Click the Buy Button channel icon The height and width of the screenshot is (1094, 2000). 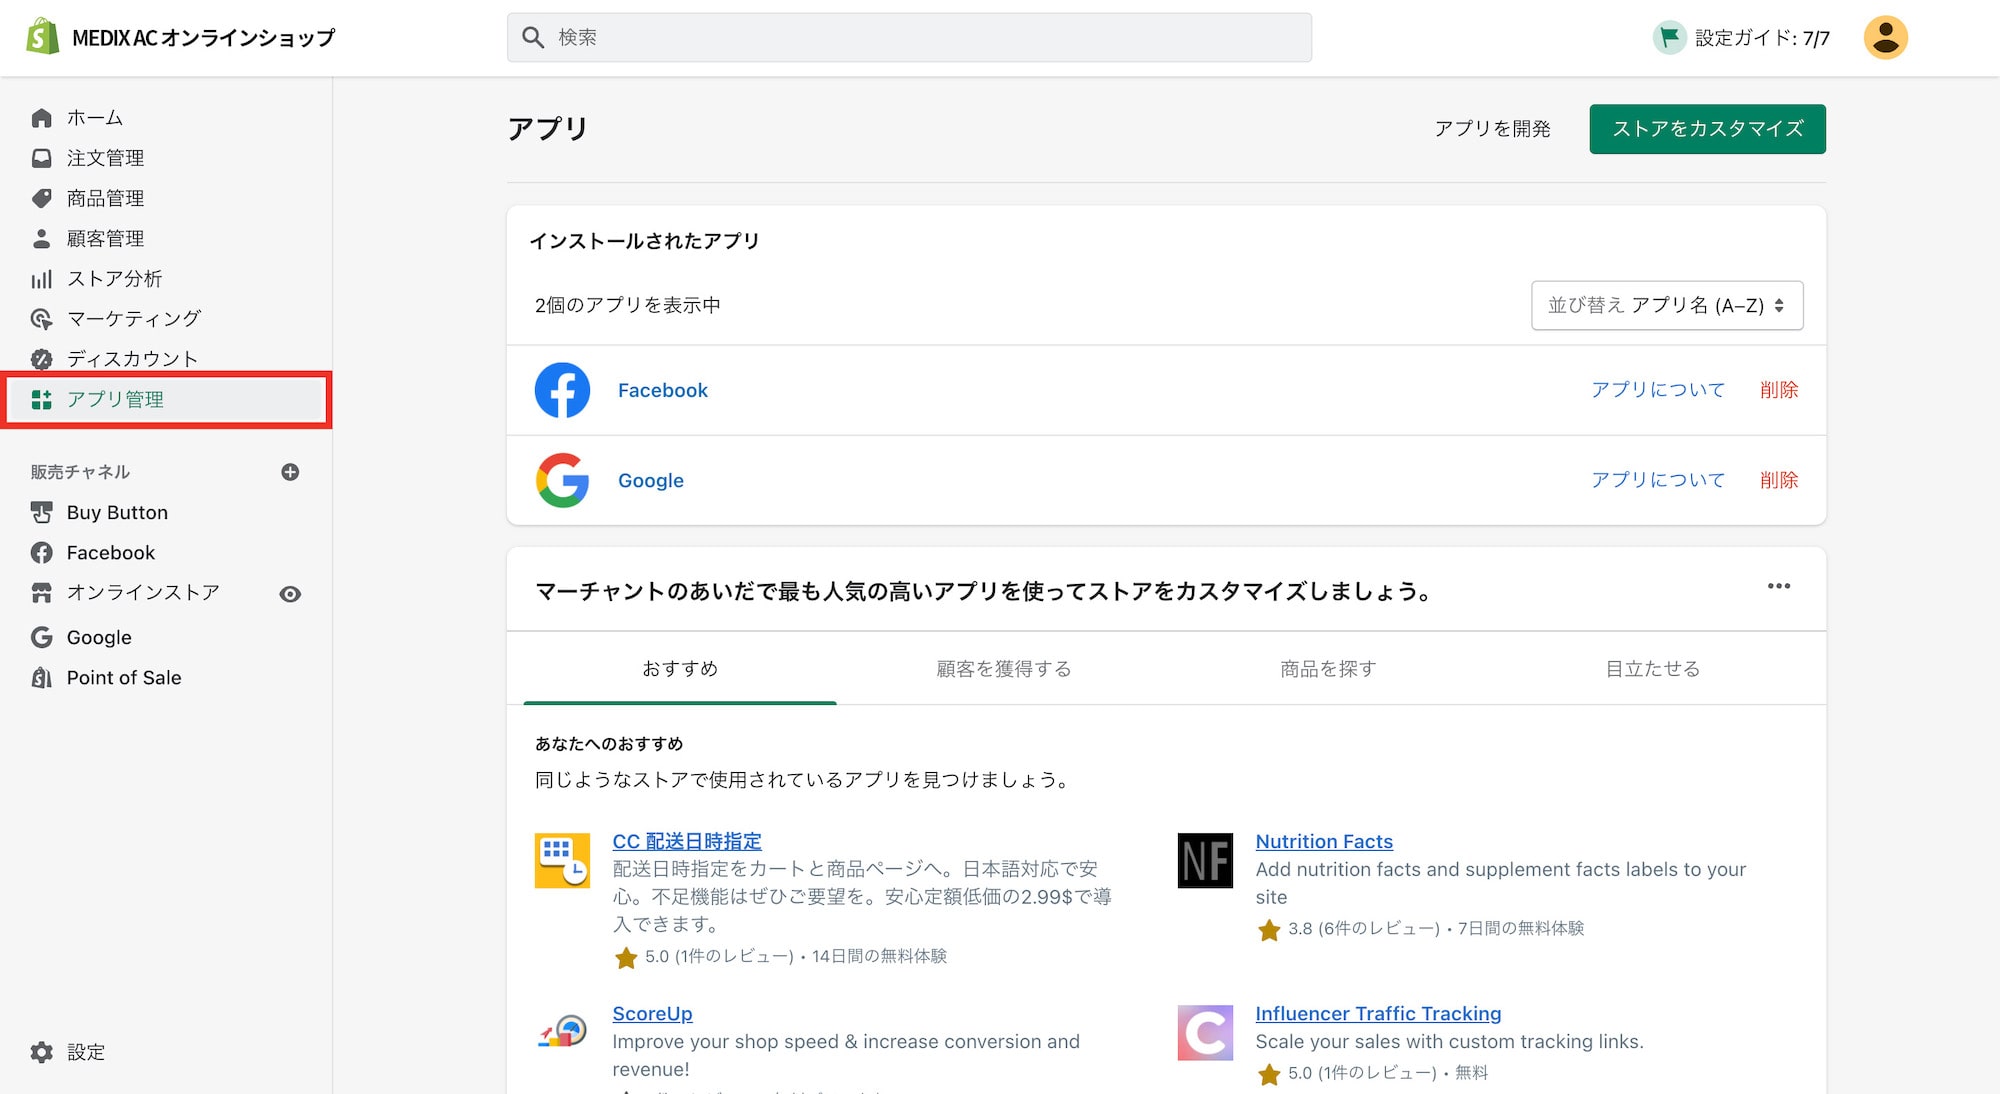pos(41,513)
